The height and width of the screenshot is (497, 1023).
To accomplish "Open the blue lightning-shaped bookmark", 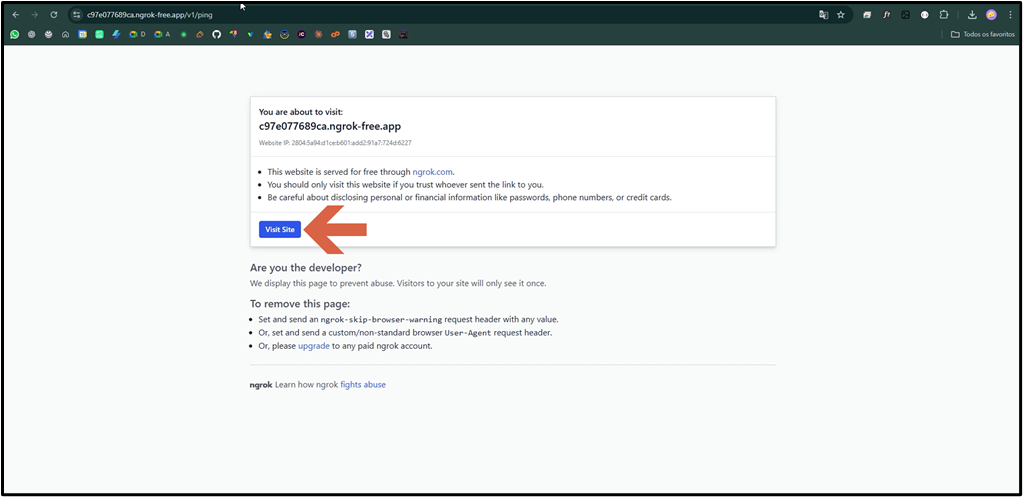I will coord(116,35).
